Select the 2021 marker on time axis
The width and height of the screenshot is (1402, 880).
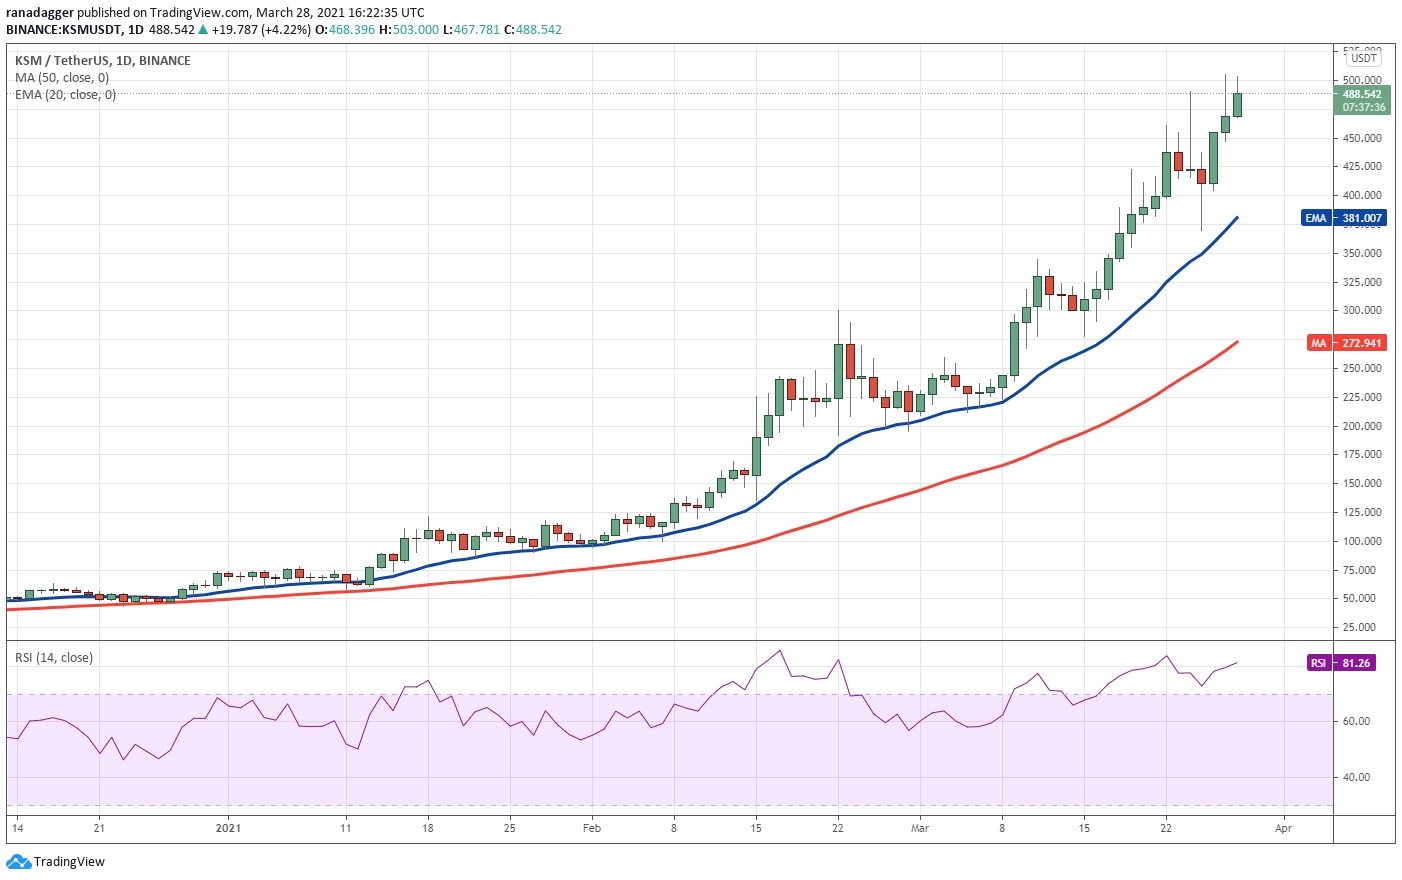pyautogui.click(x=228, y=828)
